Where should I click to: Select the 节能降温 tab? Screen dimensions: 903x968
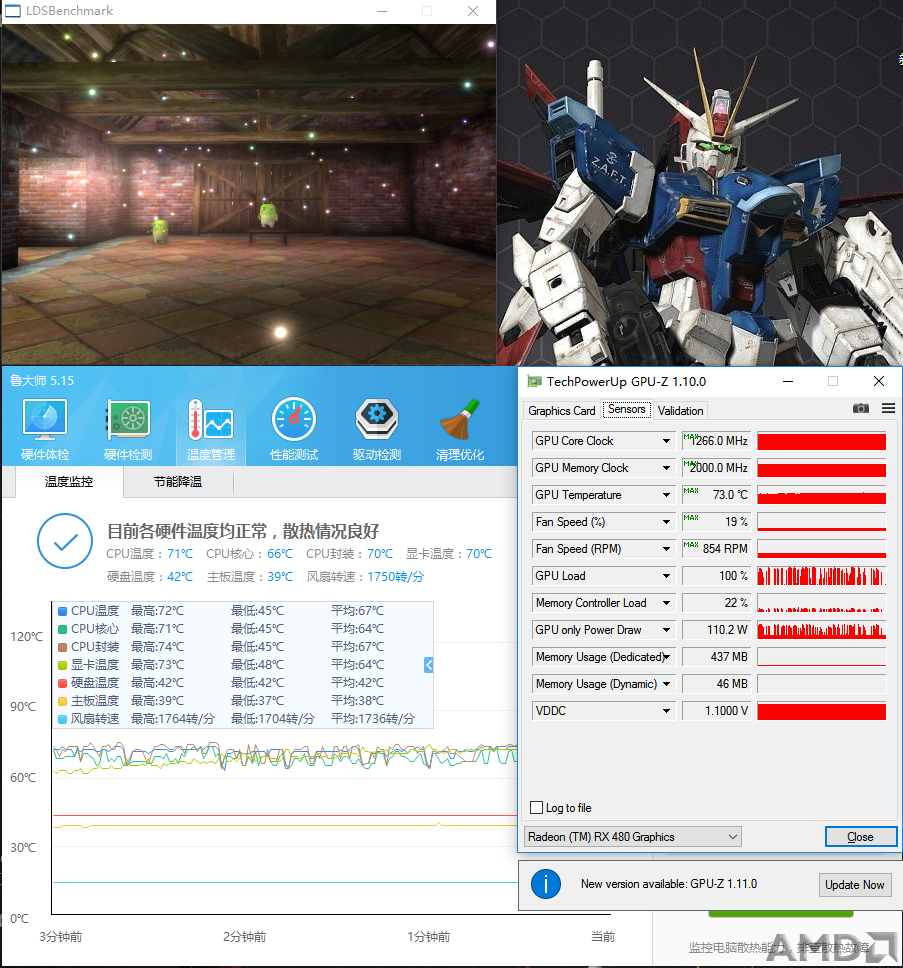click(178, 482)
